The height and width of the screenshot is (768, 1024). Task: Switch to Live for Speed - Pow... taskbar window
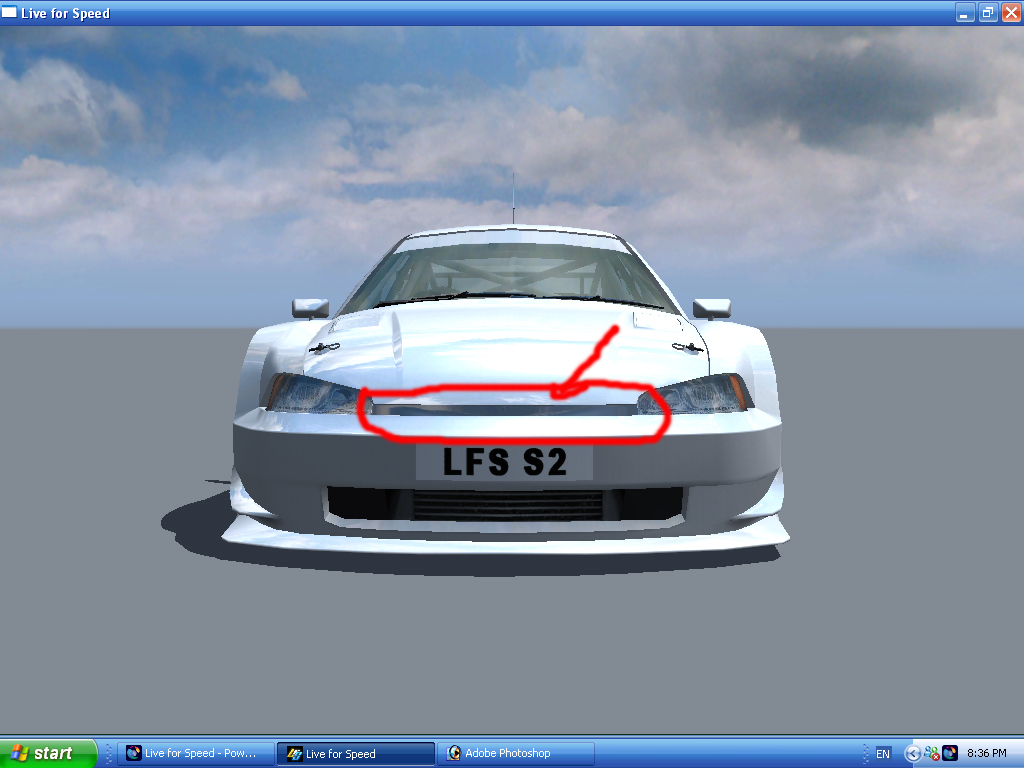point(195,753)
